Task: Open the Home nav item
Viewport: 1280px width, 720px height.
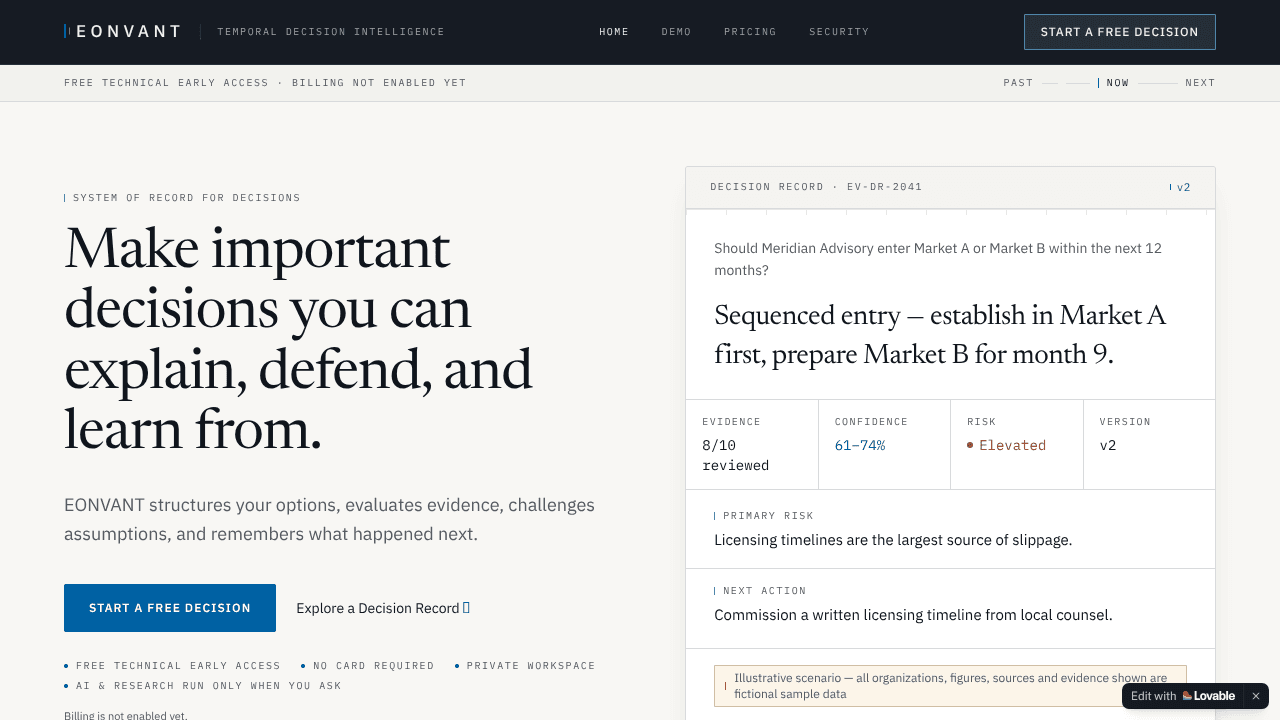Action: click(614, 32)
